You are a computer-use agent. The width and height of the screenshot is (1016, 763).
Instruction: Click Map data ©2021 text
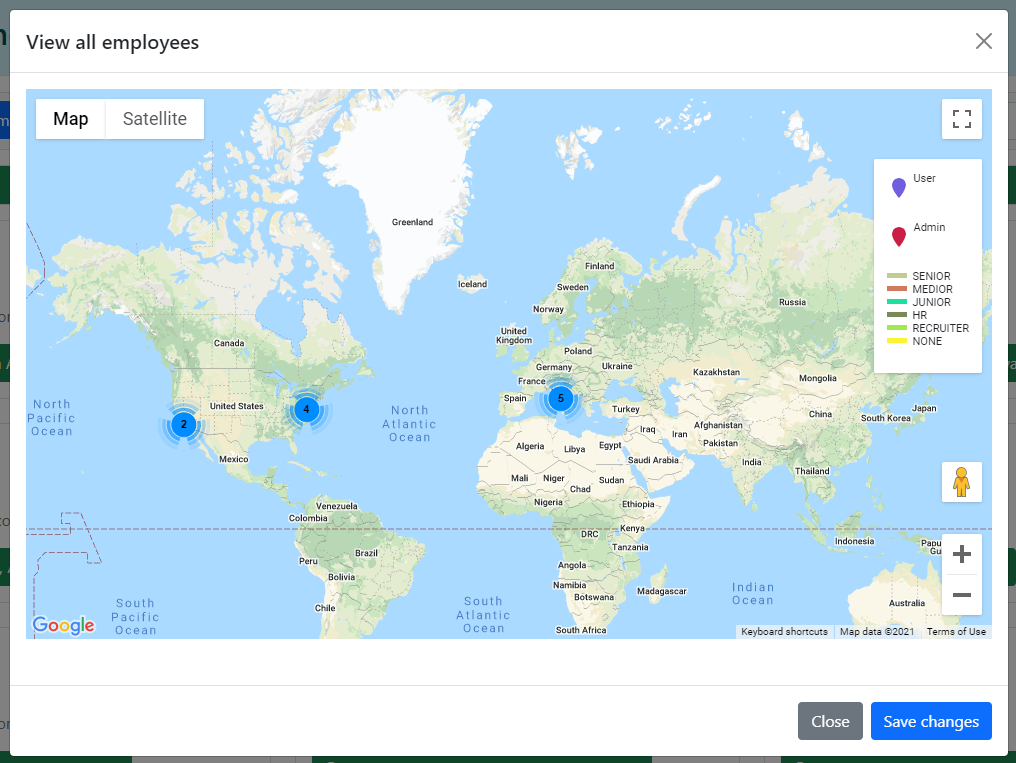(x=877, y=632)
